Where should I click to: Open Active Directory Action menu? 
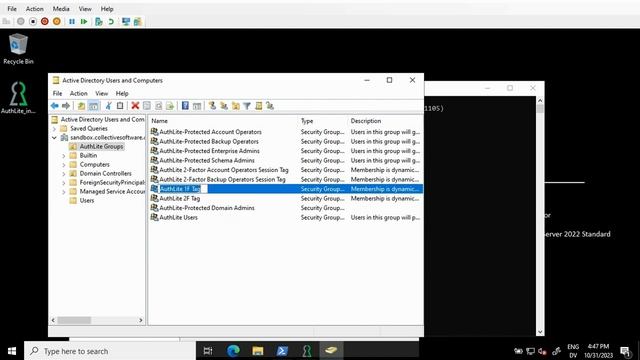pyautogui.click(x=78, y=93)
